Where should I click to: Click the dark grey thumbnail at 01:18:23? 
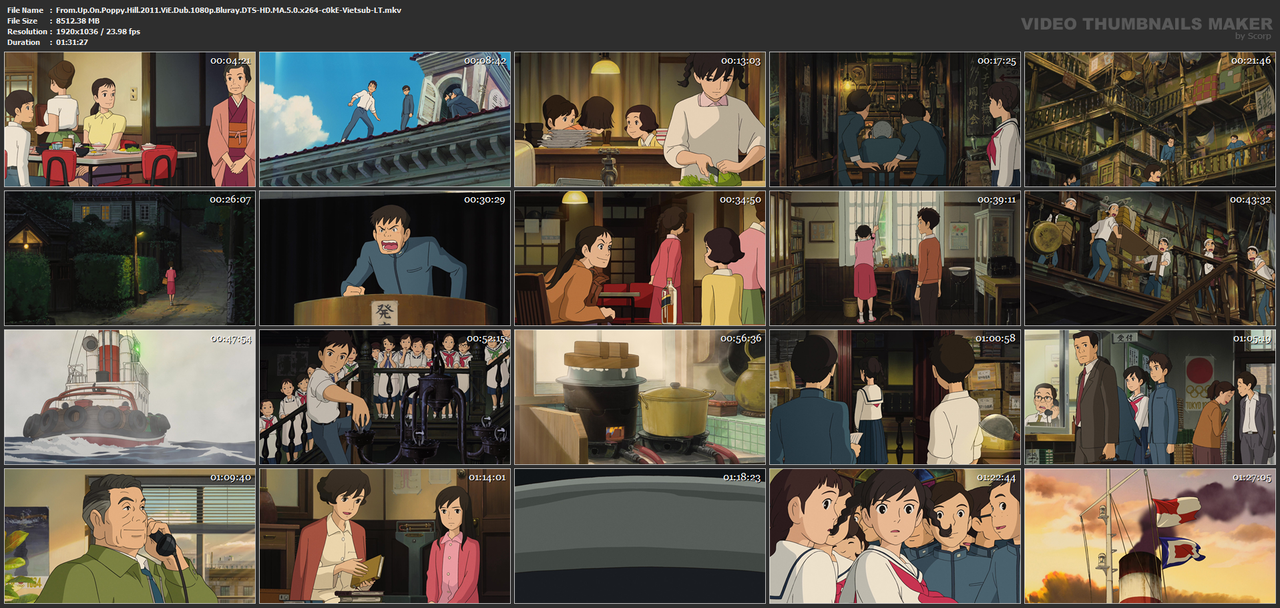[640, 536]
